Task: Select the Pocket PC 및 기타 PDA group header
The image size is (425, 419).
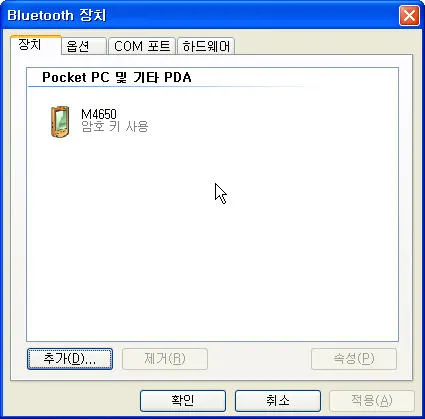Action: coord(116,77)
